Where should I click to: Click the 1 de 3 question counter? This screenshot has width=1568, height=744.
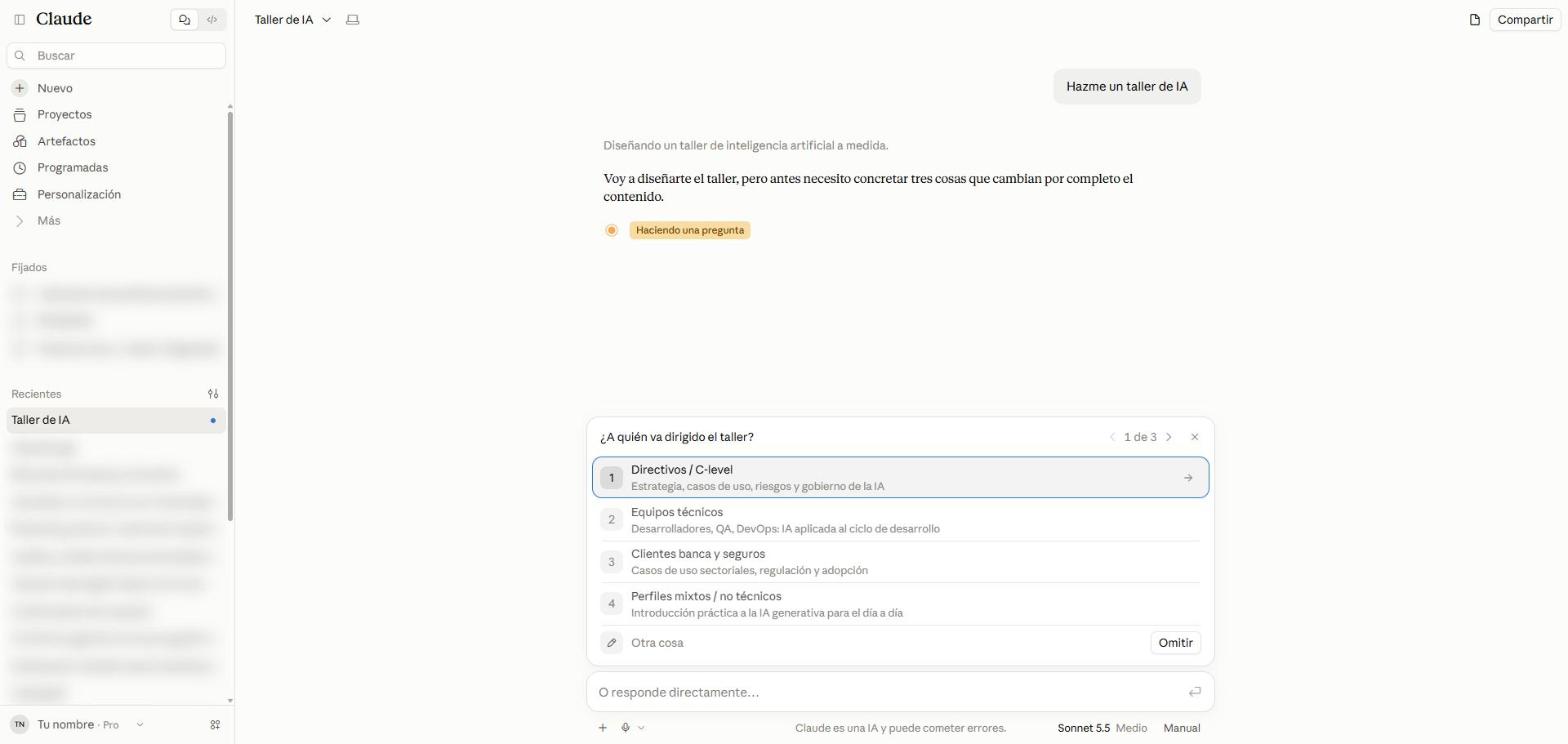tap(1140, 437)
